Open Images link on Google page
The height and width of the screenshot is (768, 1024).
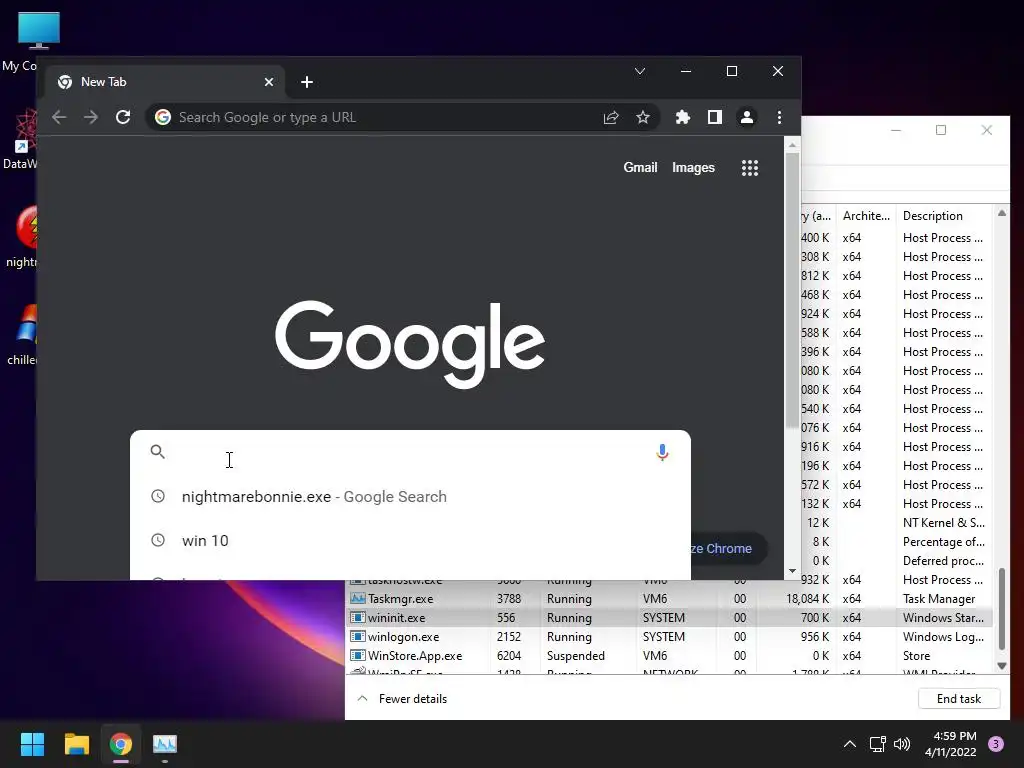pyautogui.click(x=693, y=168)
